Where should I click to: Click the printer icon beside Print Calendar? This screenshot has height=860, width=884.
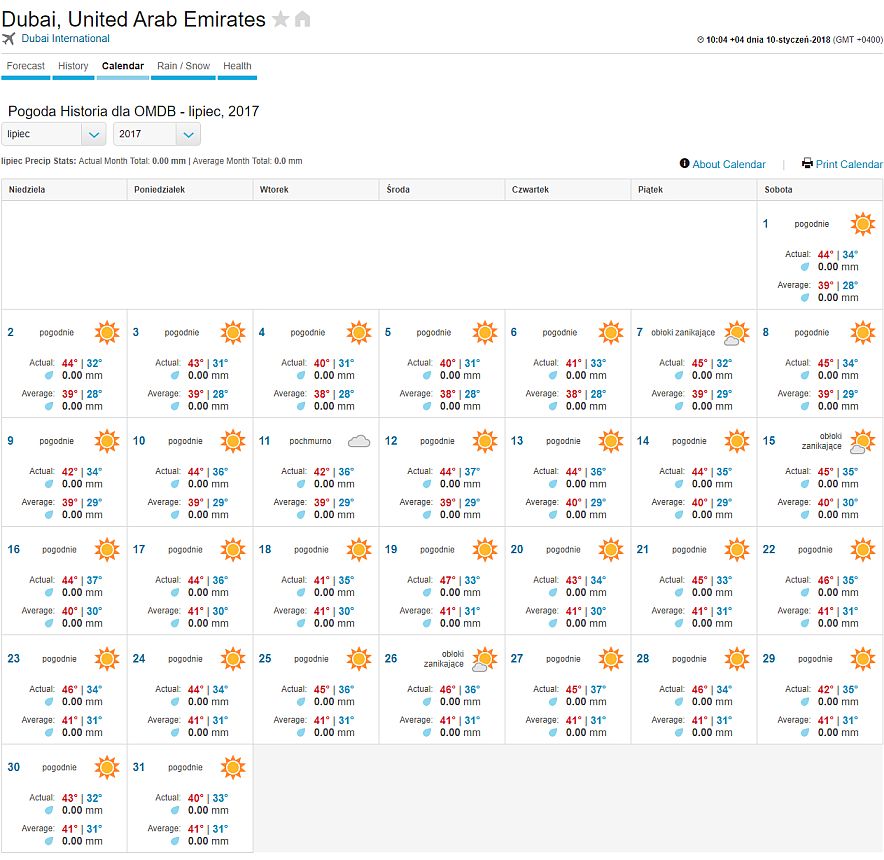tap(807, 163)
